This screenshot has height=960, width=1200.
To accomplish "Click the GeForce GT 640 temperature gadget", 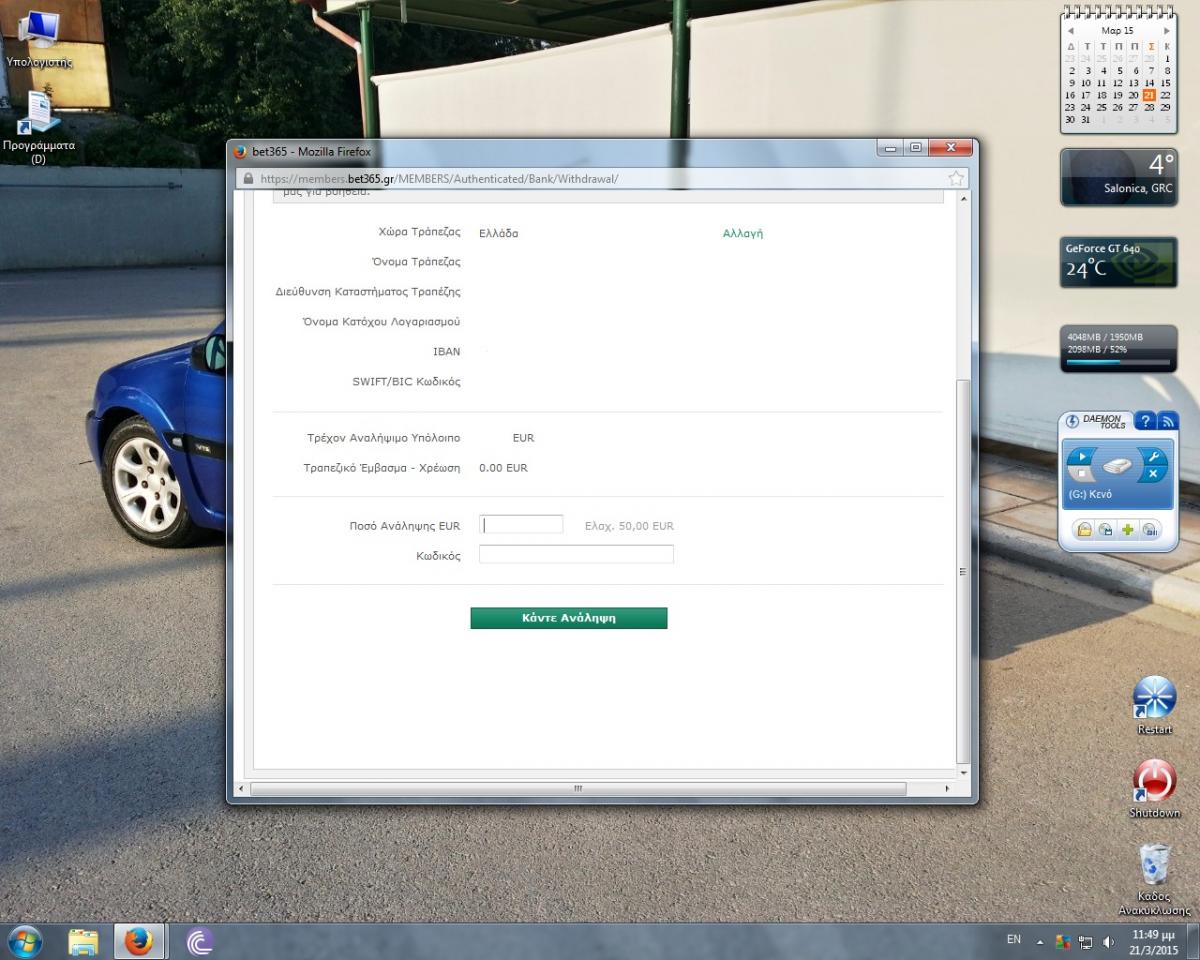I will pos(1118,262).
